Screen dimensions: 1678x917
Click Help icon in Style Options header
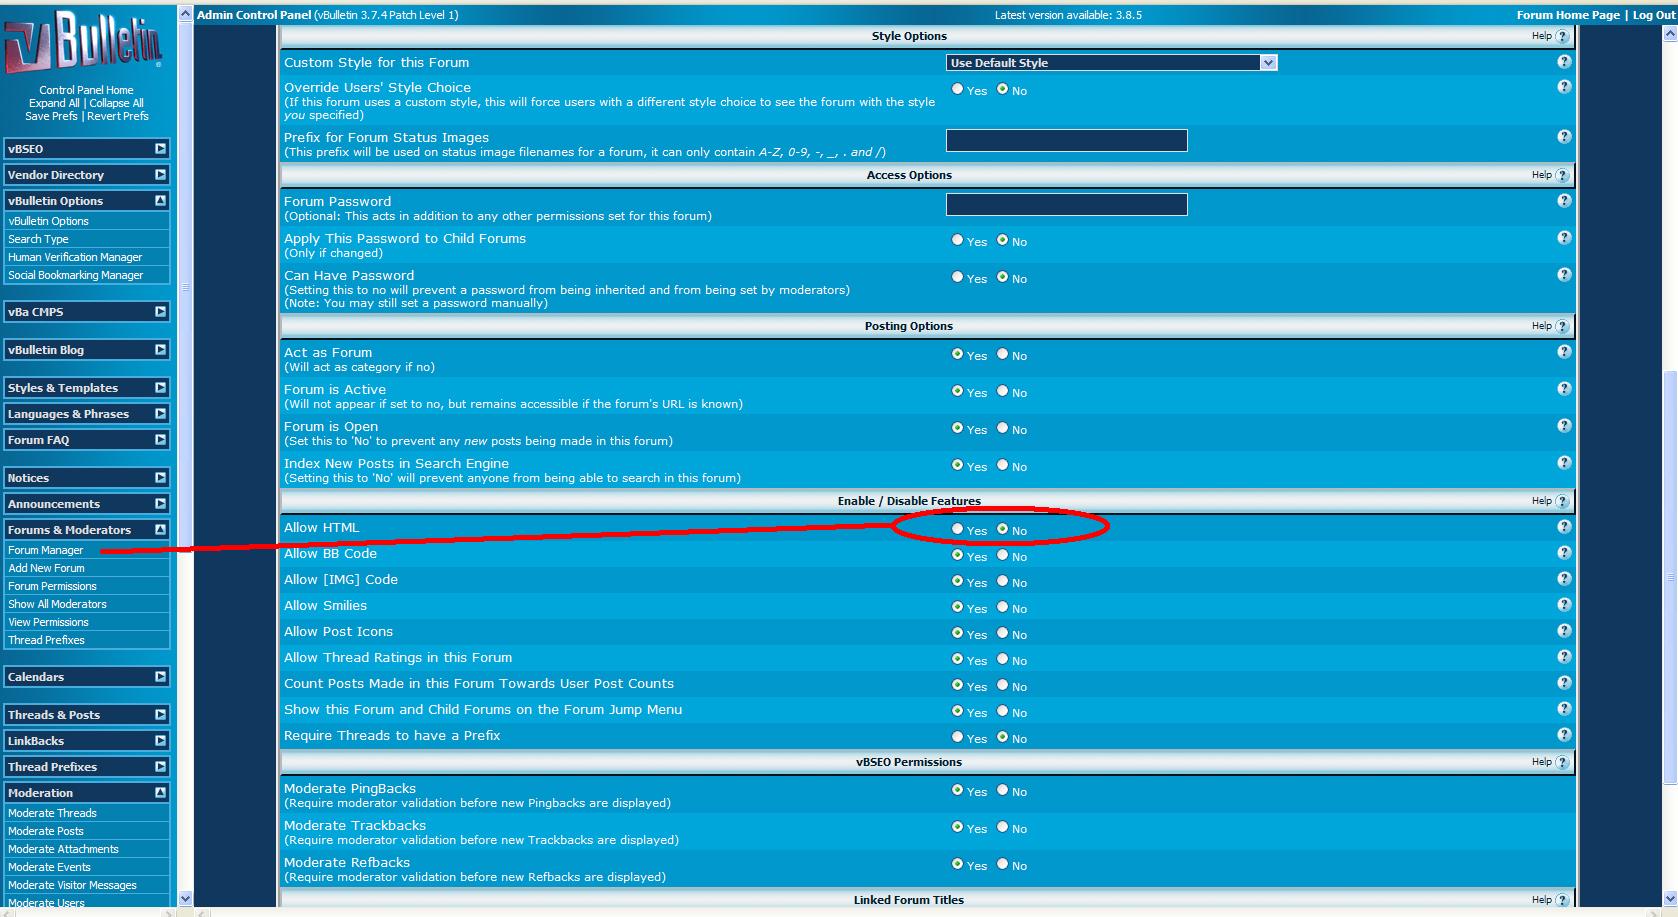click(x=1562, y=36)
